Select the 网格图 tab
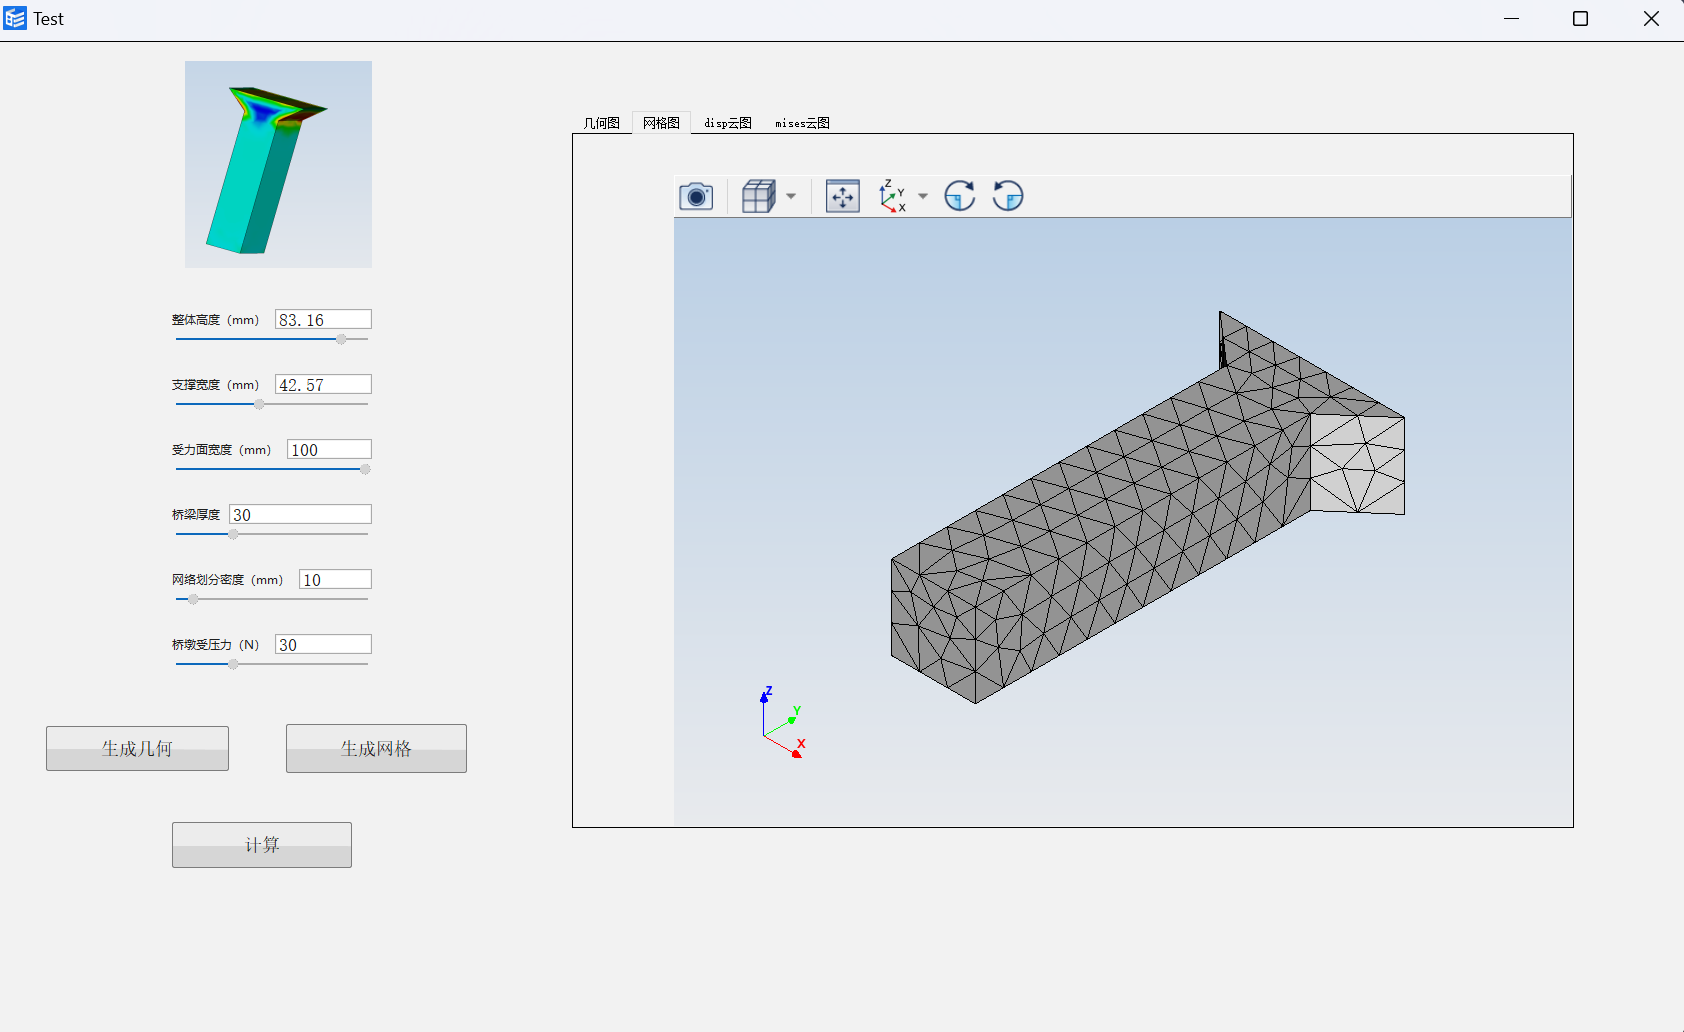Screen dimensions: 1684x1032 point(661,123)
